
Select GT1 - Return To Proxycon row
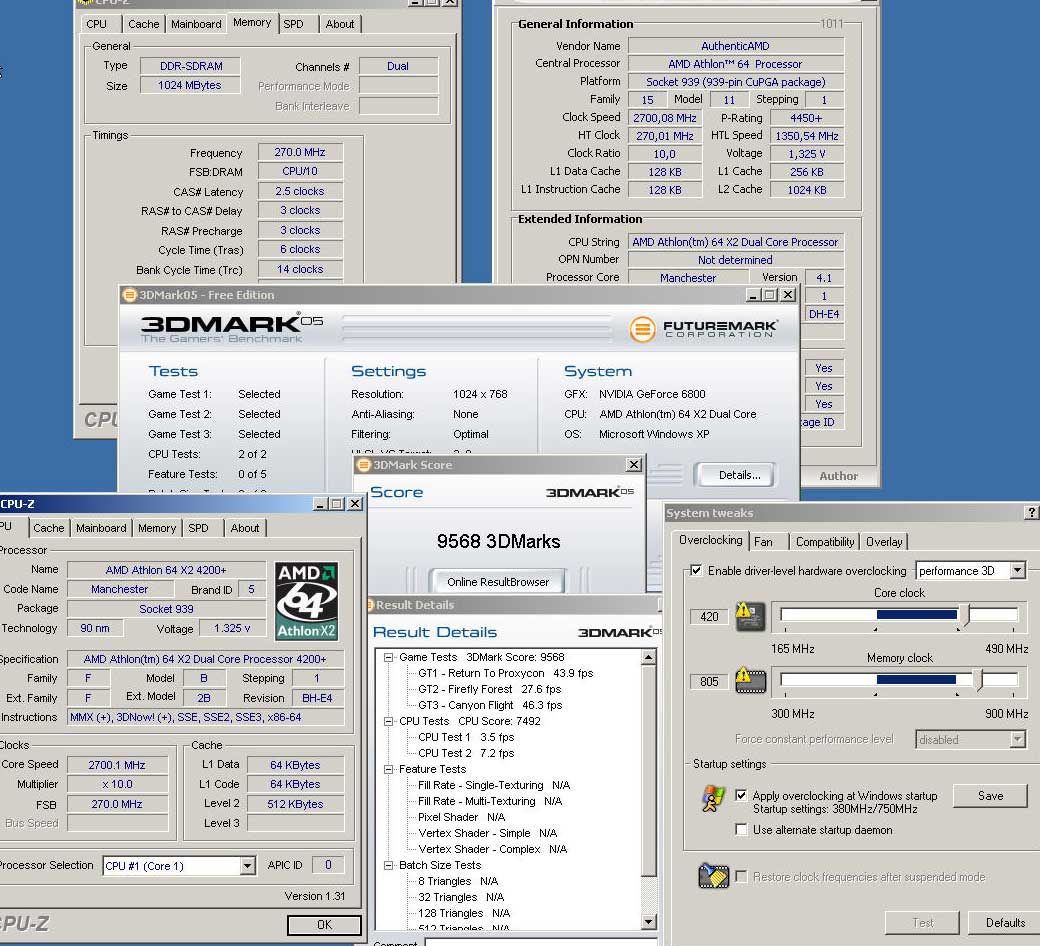(x=505, y=673)
